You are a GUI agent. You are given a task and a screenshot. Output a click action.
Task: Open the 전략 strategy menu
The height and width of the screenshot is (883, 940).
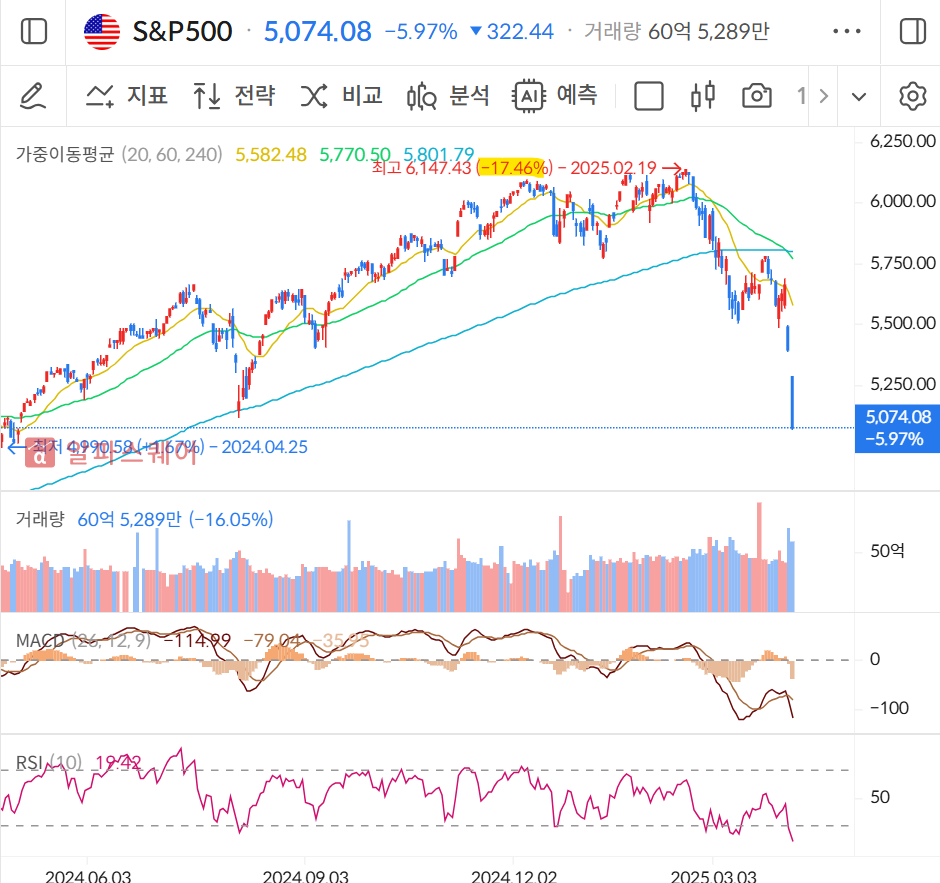[x=234, y=96]
